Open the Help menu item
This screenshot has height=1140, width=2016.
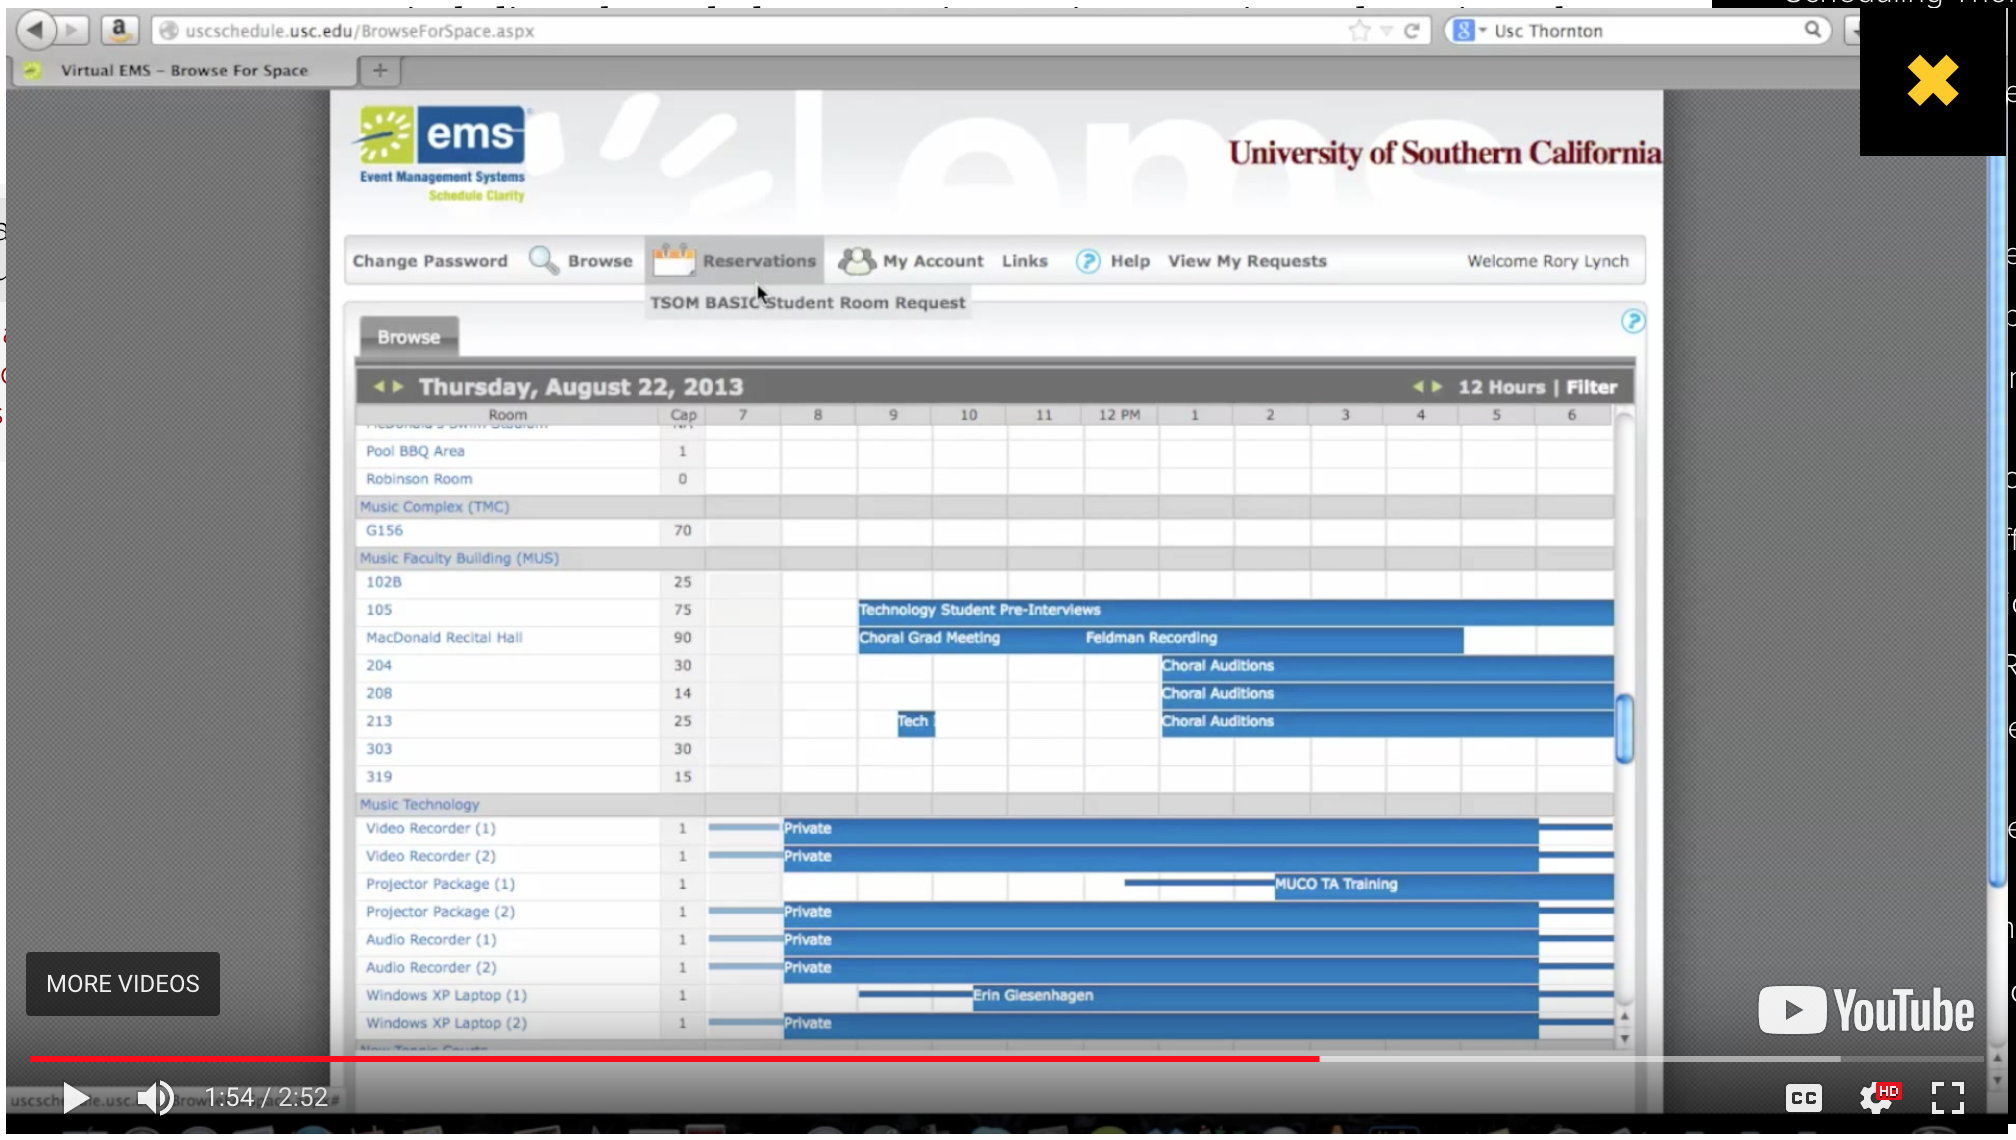tap(1130, 261)
